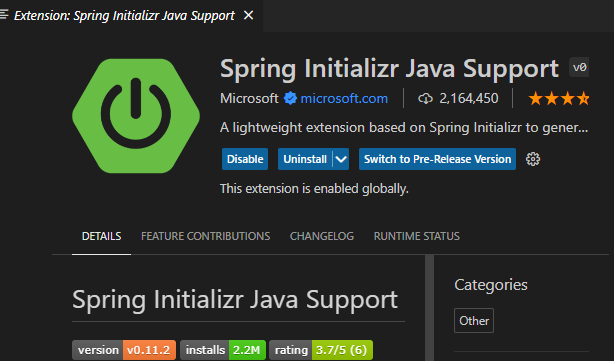
Task: Click the version v0.11.2 badge
Action: coord(124,350)
